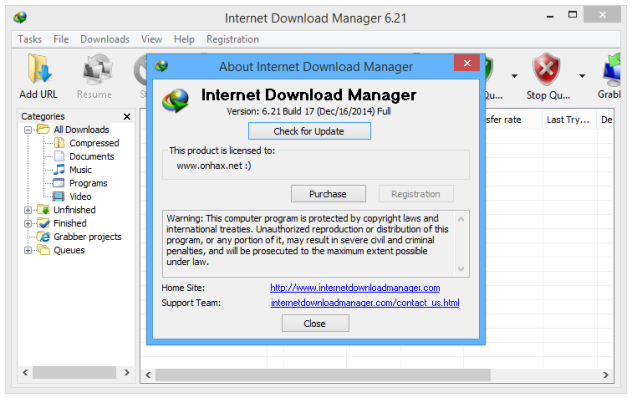
Task: Open the Tasks menu
Action: click(29, 39)
